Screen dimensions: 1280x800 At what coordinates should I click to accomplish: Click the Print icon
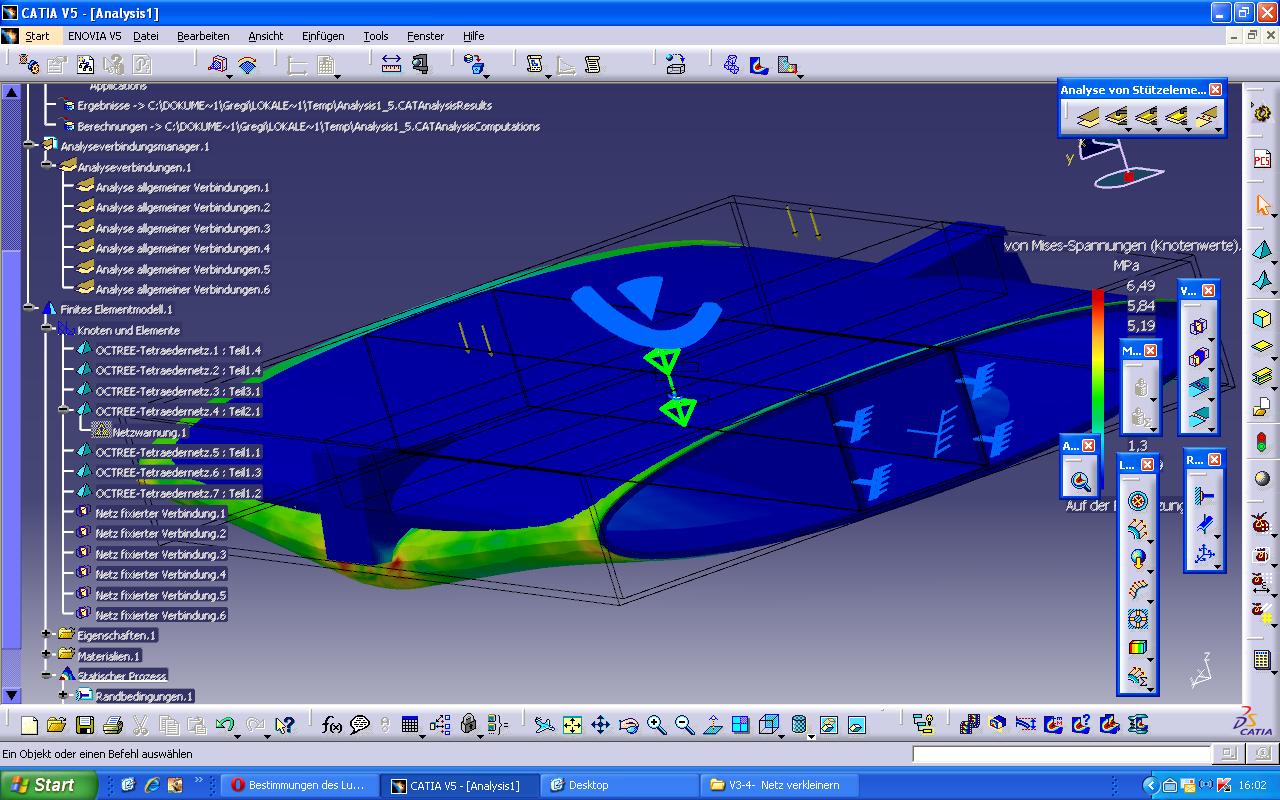click(x=112, y=725)
